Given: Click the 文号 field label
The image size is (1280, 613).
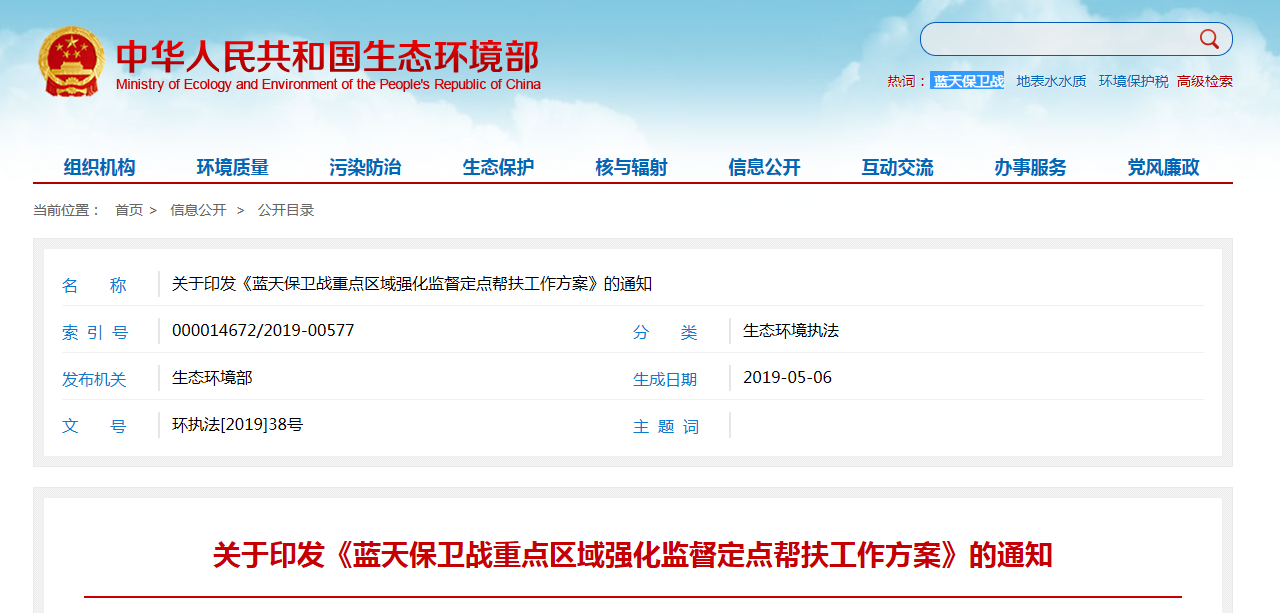Looking at the screenshot, I should [95, 427].
